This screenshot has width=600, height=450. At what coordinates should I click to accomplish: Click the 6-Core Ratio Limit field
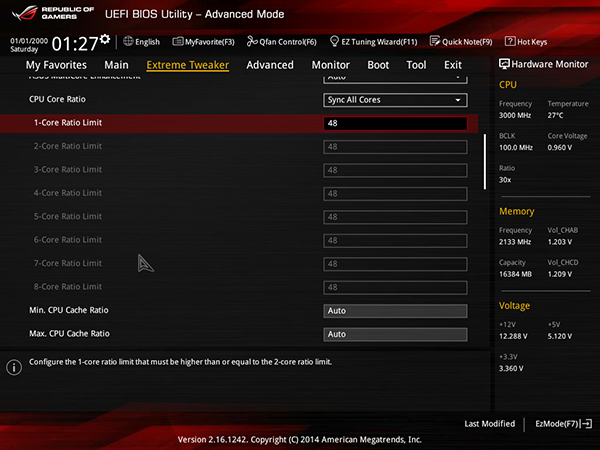pos(395,241)
